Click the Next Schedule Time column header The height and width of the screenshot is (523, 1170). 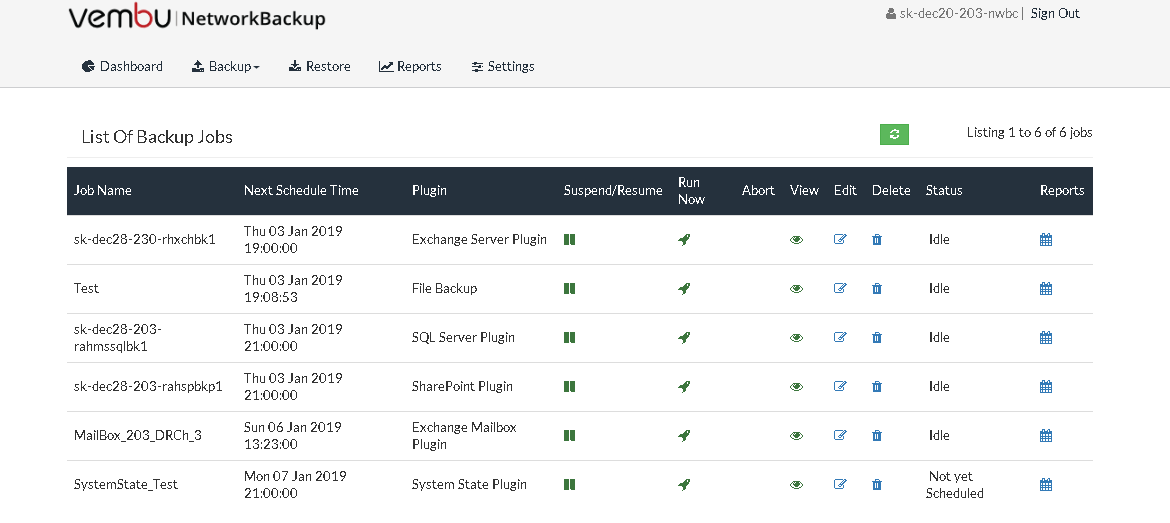point(301,190)
